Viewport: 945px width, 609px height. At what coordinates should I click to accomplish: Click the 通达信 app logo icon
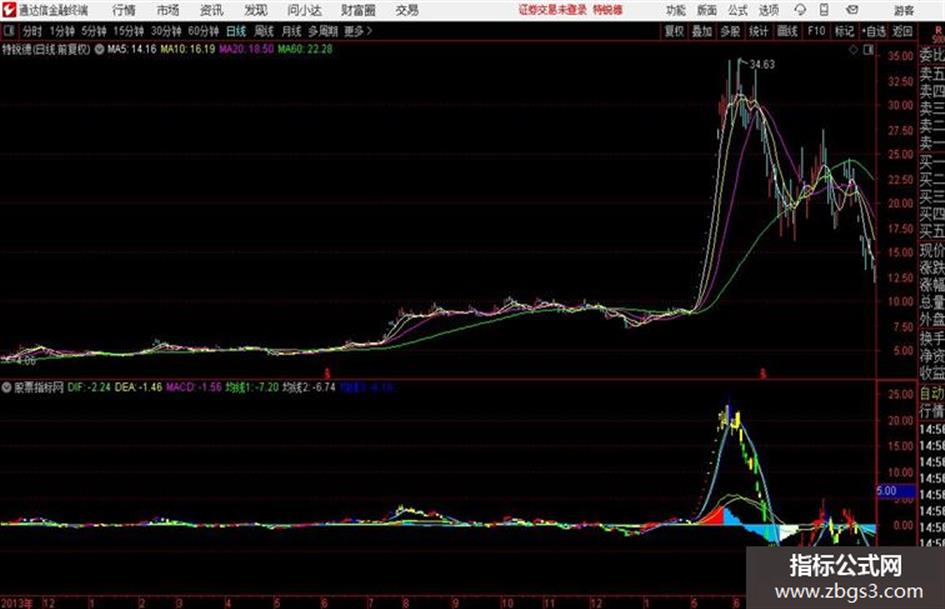[9, 10]
